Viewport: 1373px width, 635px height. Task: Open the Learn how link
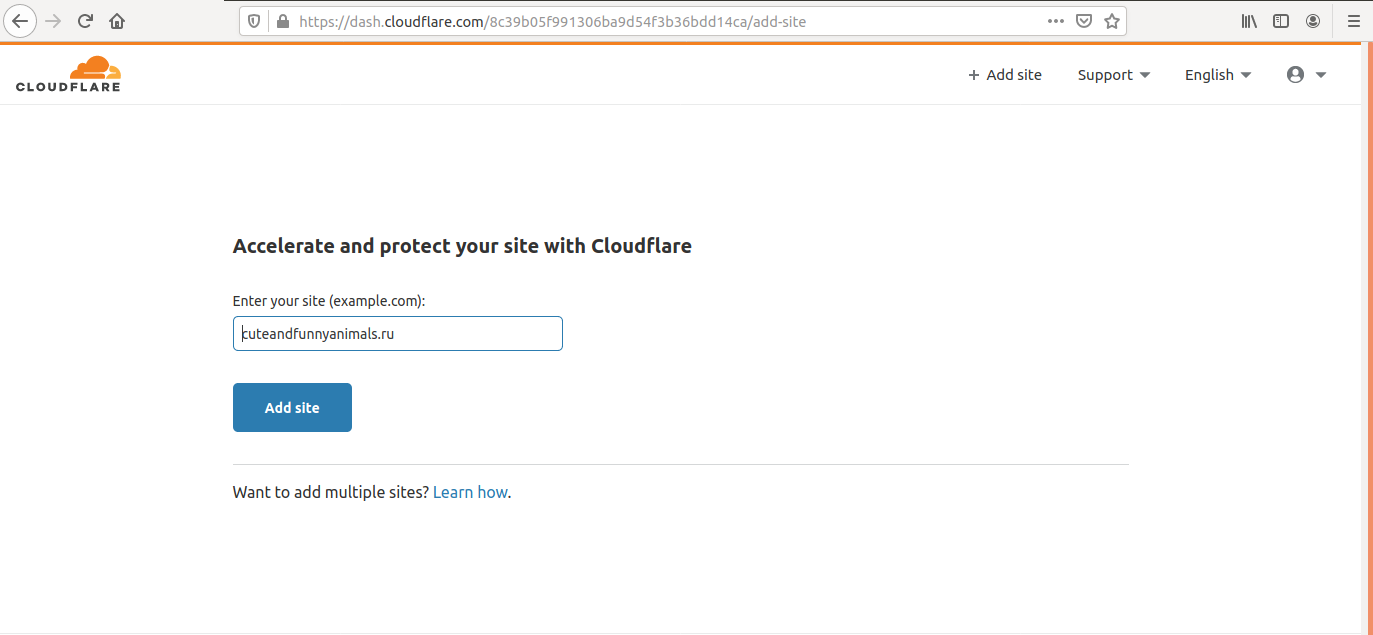tap(470, 492)
